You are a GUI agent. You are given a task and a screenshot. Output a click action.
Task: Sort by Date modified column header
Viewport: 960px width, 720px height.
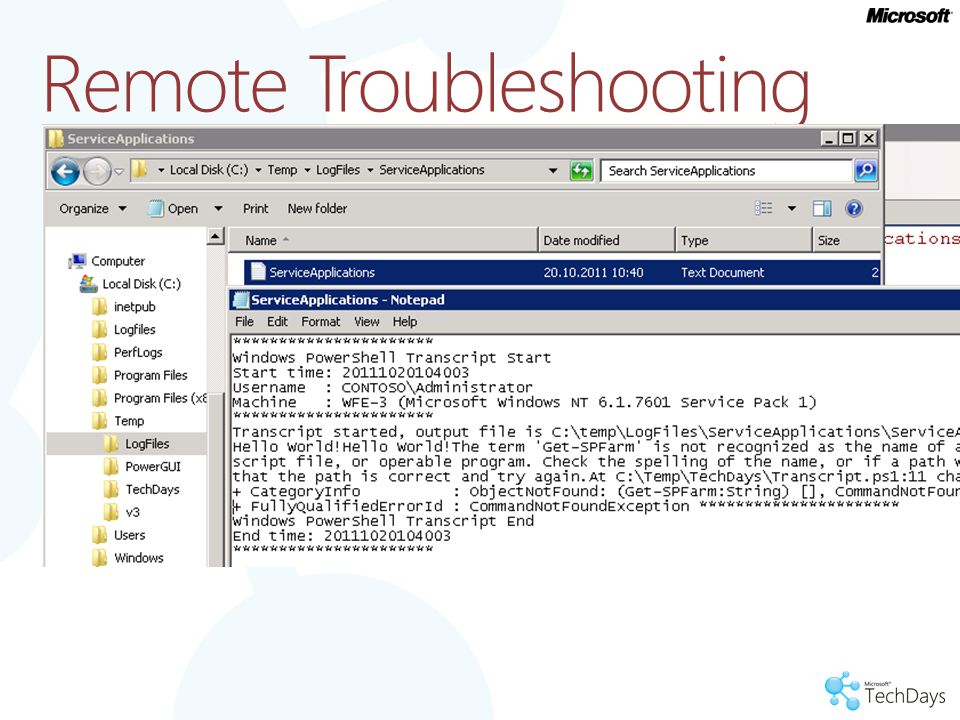(607, 241)
